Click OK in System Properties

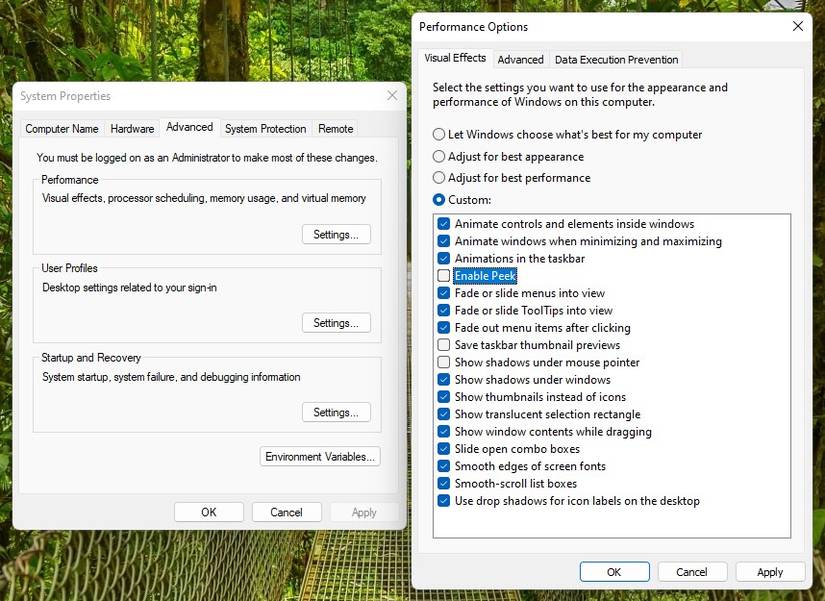click(x=209, y=513)
